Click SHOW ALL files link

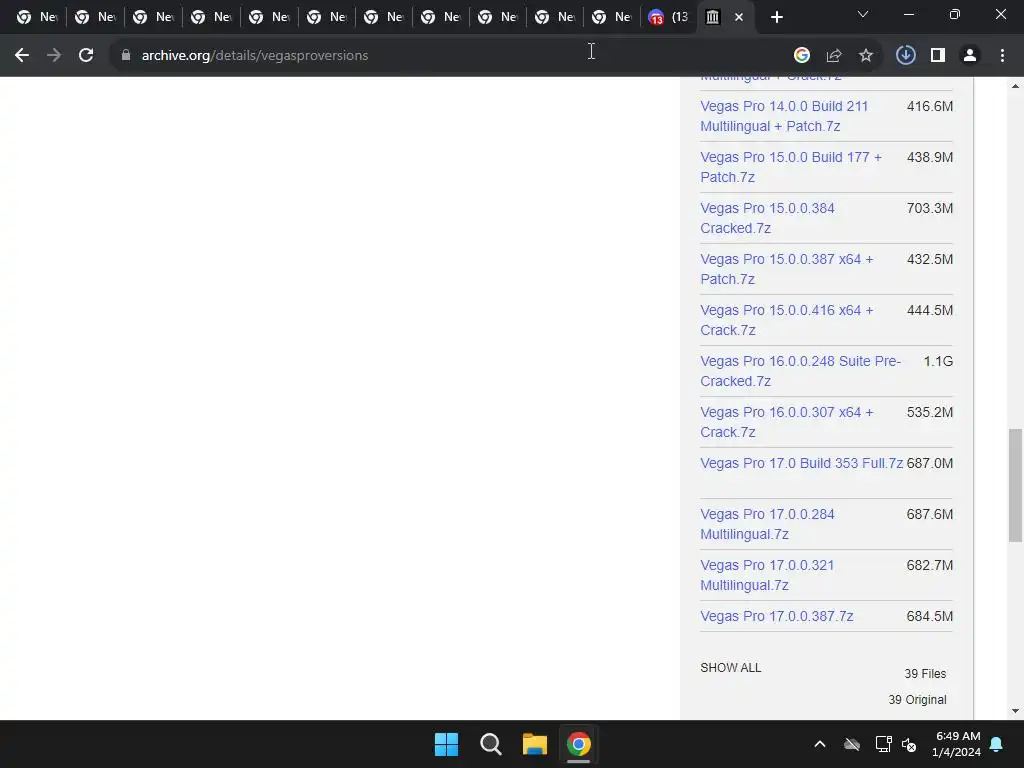[x=730, y=667]
